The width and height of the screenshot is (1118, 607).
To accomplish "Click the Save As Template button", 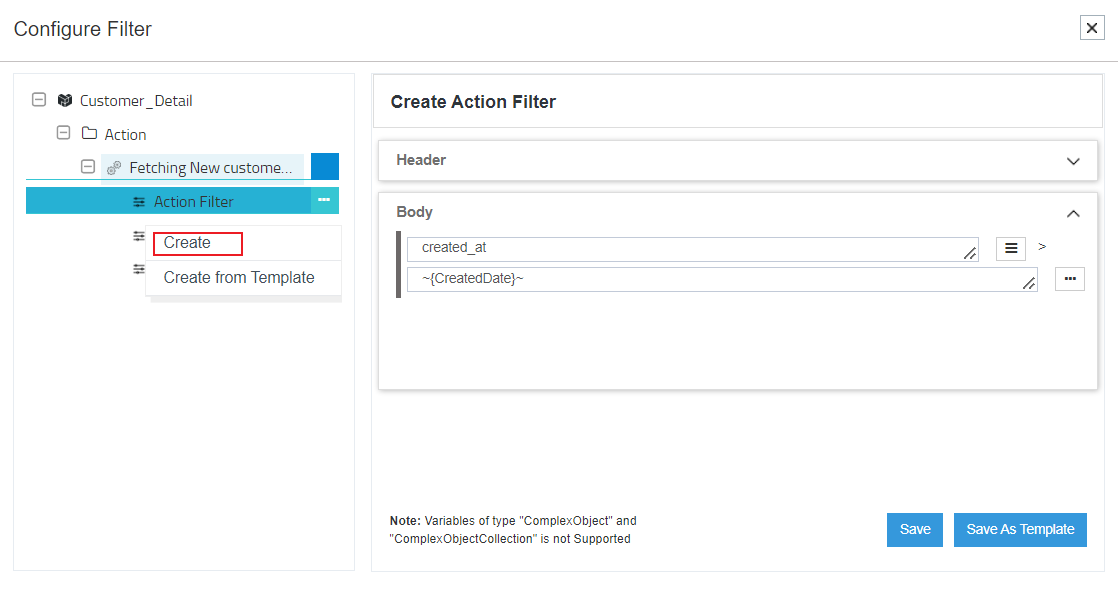I will [x=1020, y=530].
